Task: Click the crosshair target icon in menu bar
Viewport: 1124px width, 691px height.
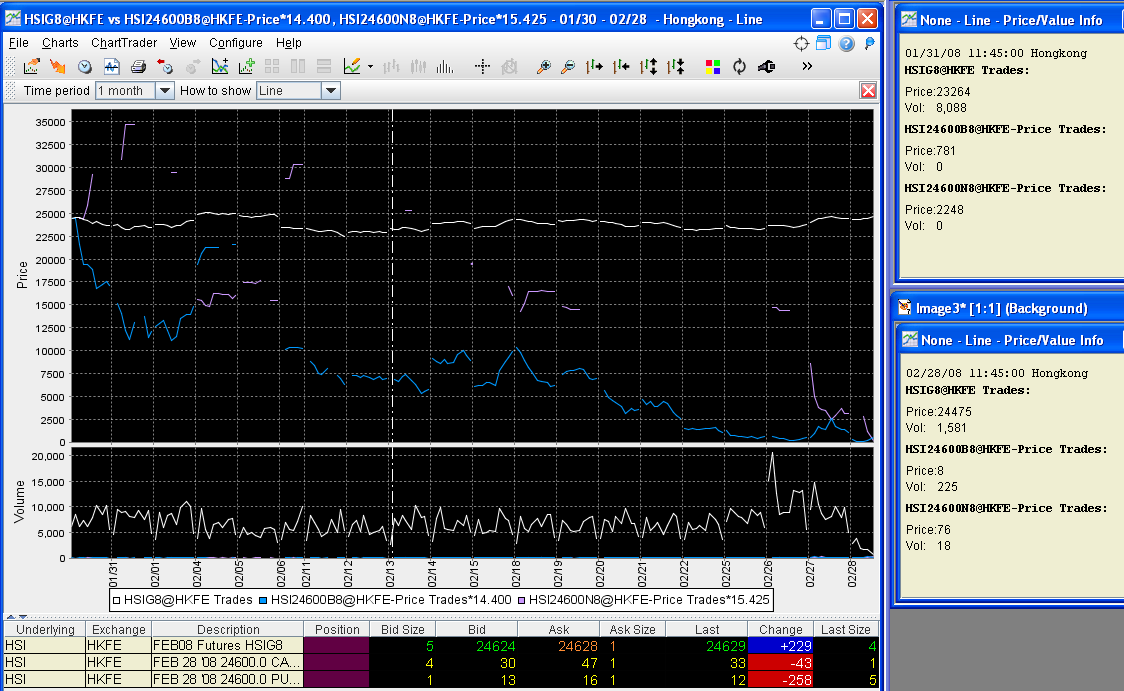Action: pyautogui.click(x=801, y=44)
